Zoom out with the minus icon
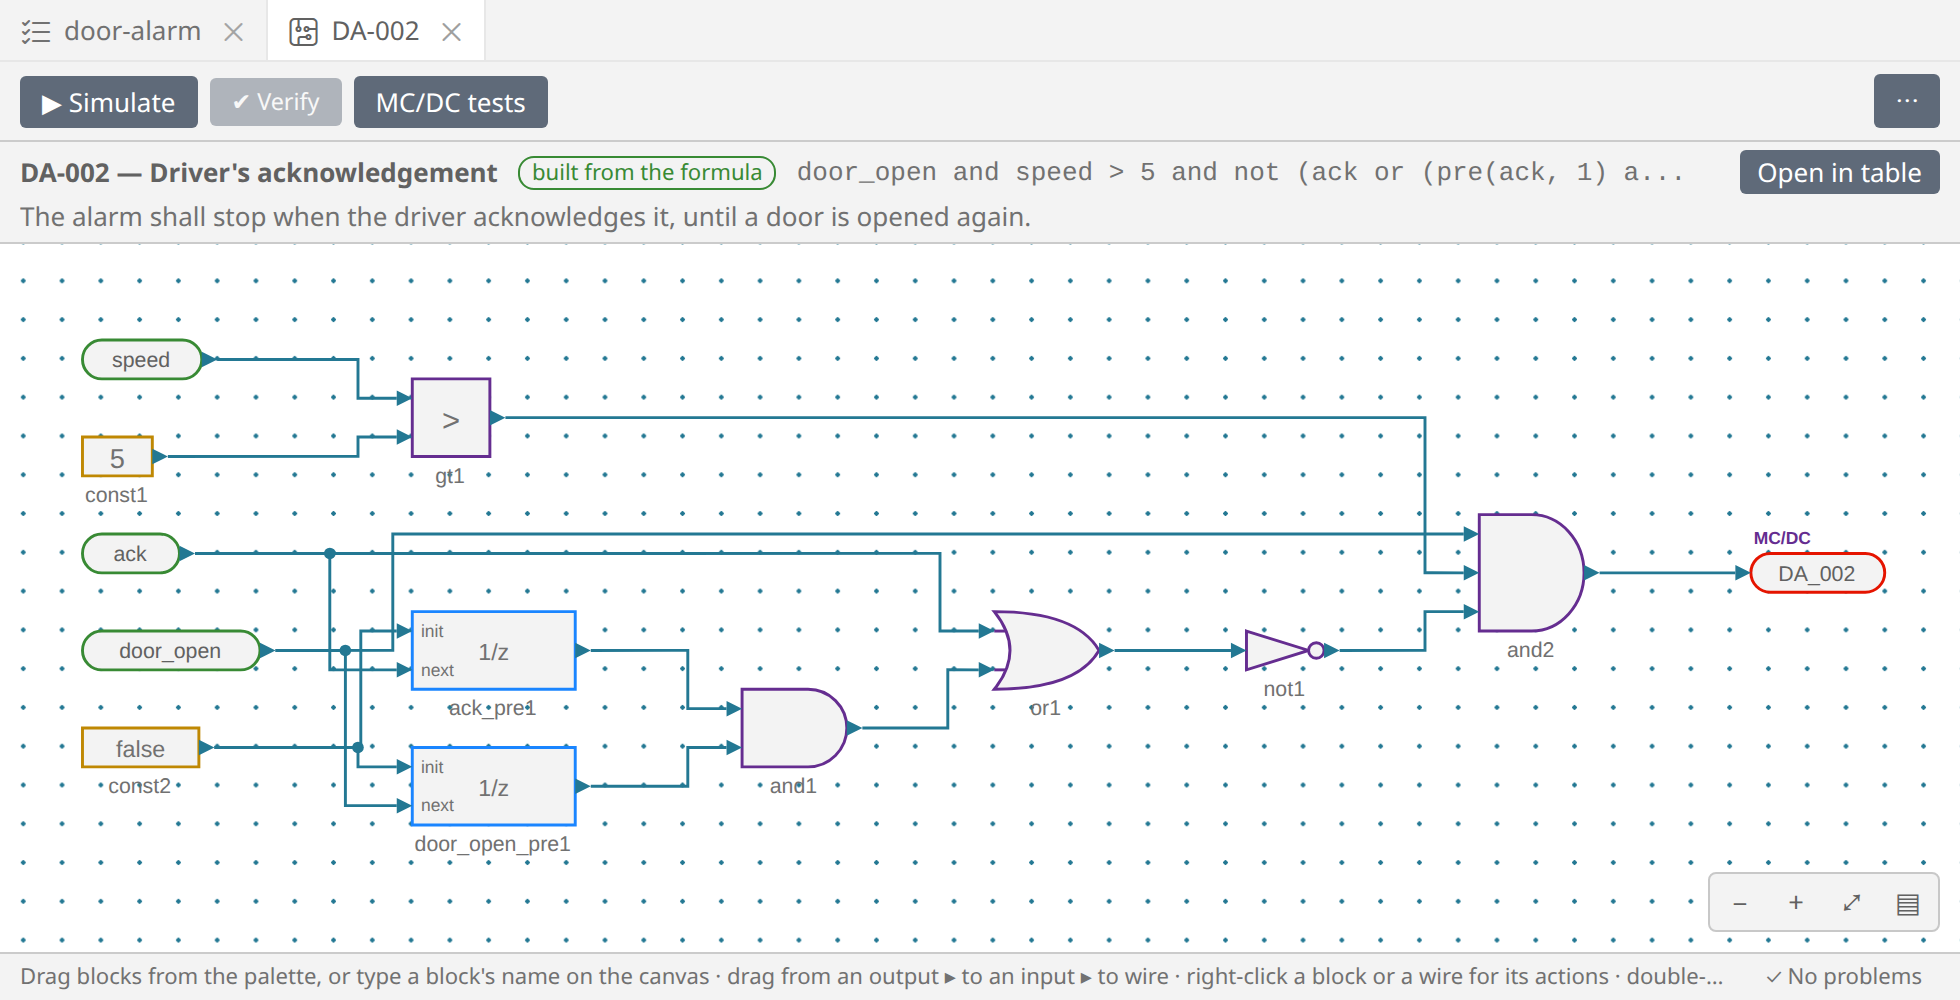This screenshot has height=1000, width=1960. pyautogui.click(x=1740, y=903)
